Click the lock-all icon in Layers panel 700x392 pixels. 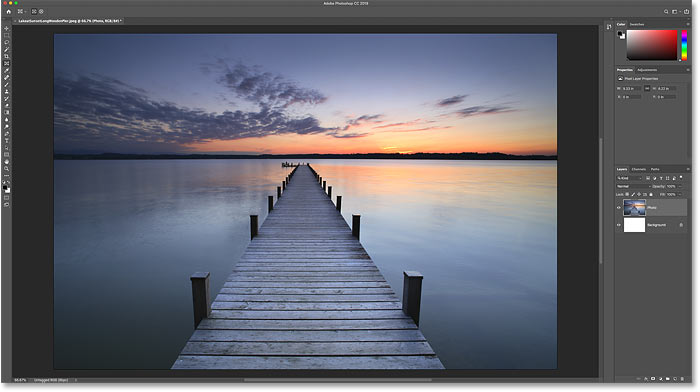[x=651, y=194]
